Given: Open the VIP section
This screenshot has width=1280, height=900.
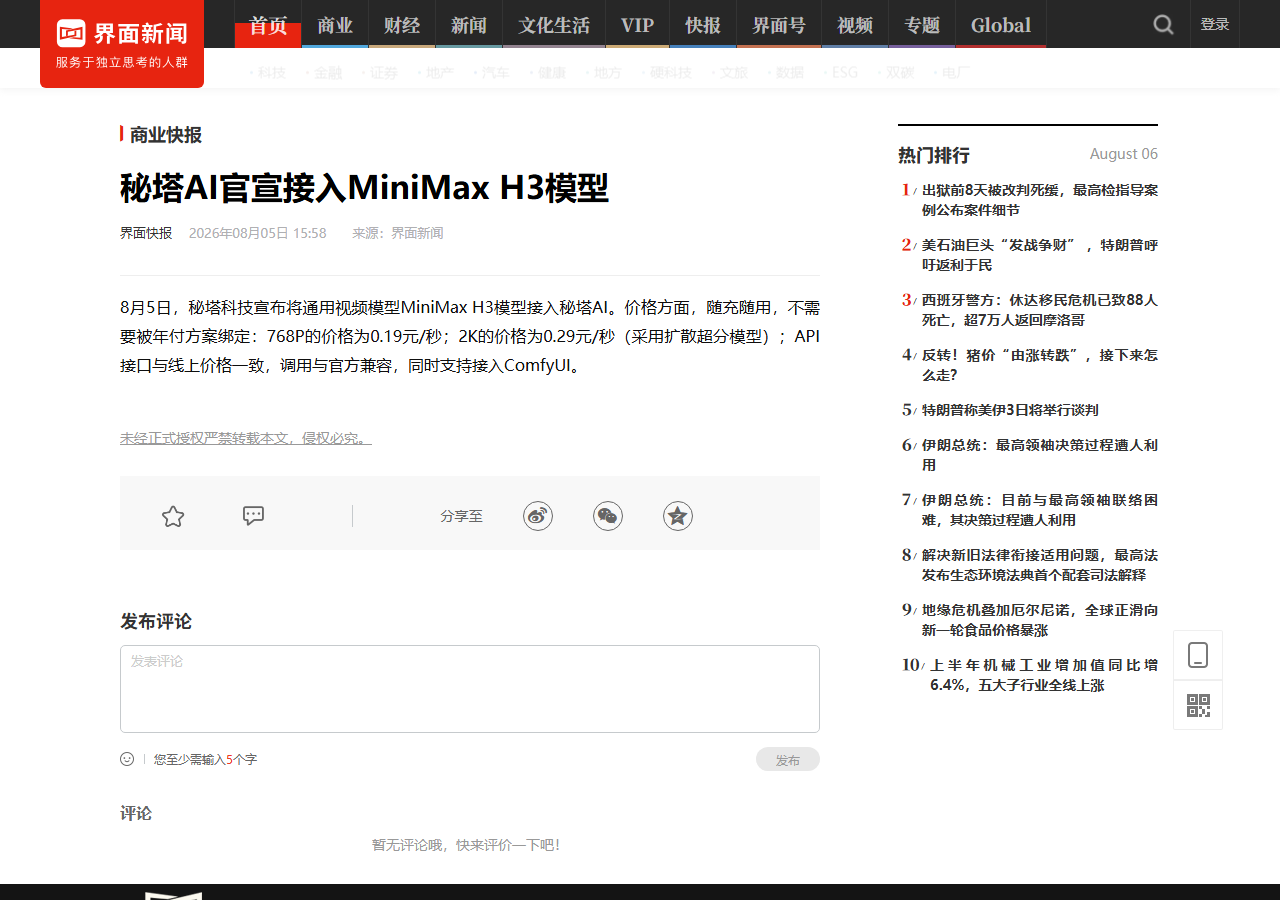Looking at the screenshot, I should click(x=637, y=25).
